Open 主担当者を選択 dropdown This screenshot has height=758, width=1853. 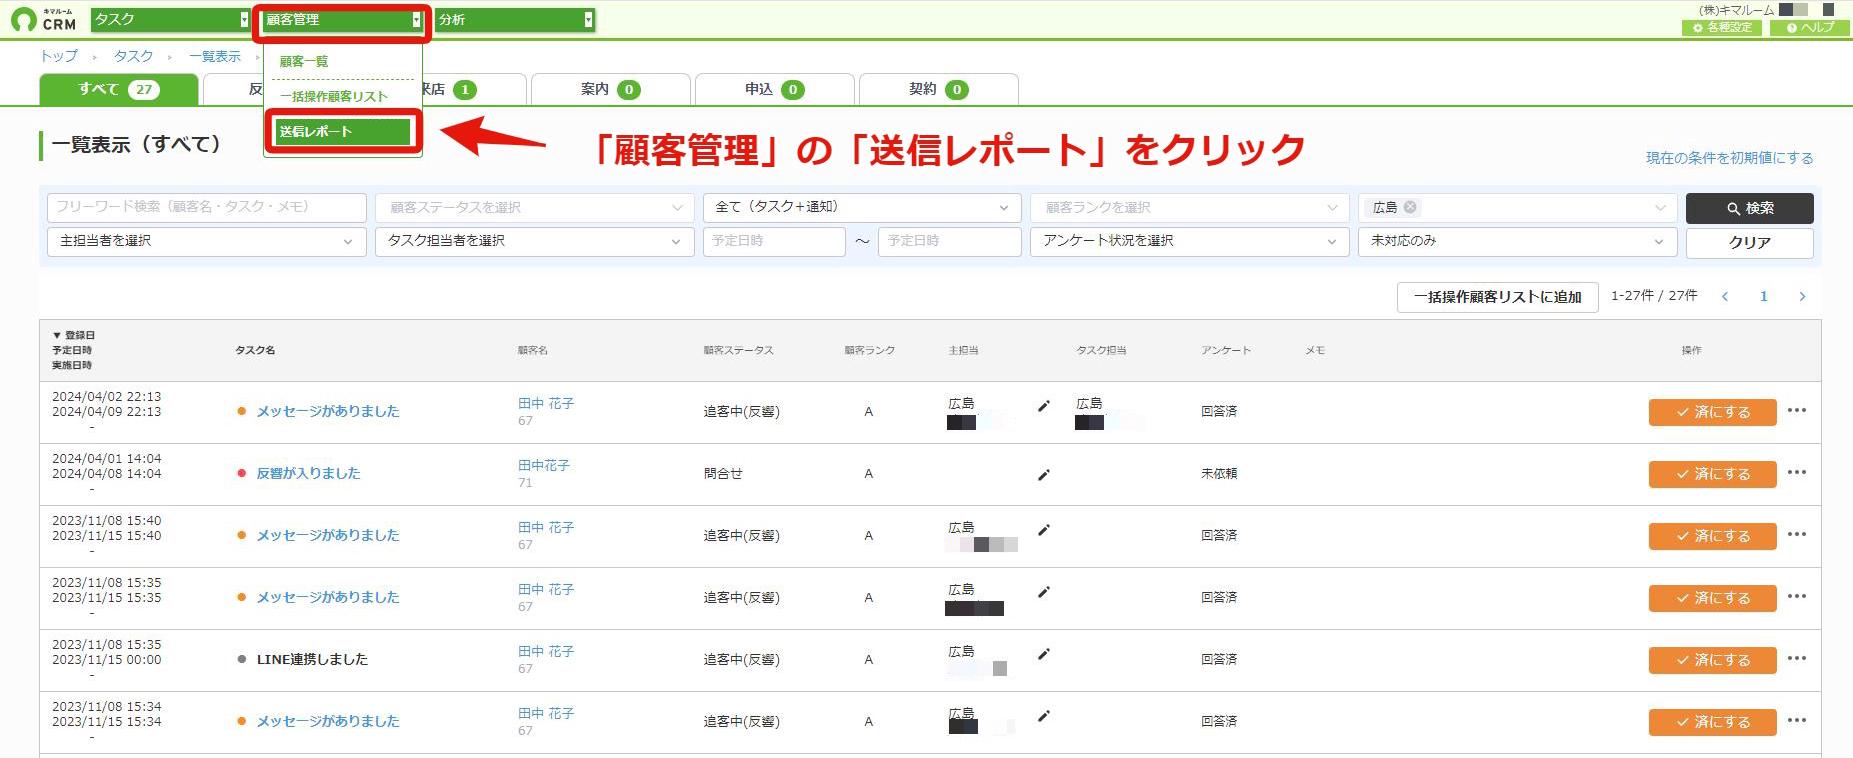207,241
